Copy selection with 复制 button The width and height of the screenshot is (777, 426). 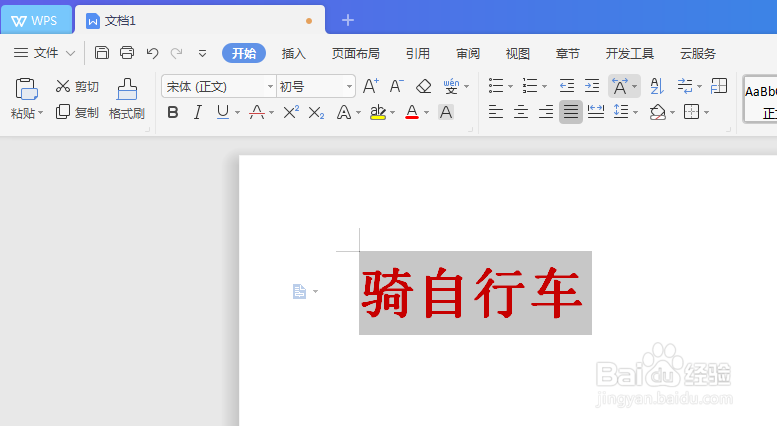tap(77, 112)
